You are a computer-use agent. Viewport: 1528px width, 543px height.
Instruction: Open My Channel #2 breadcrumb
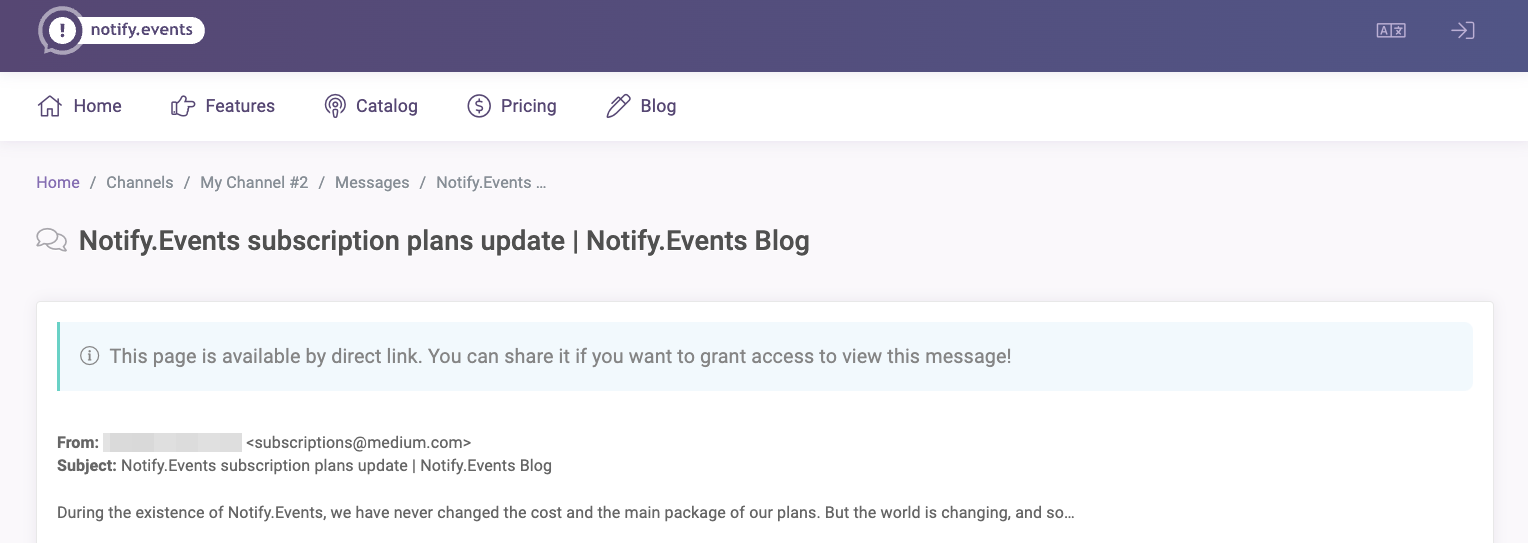coord(254,182)
